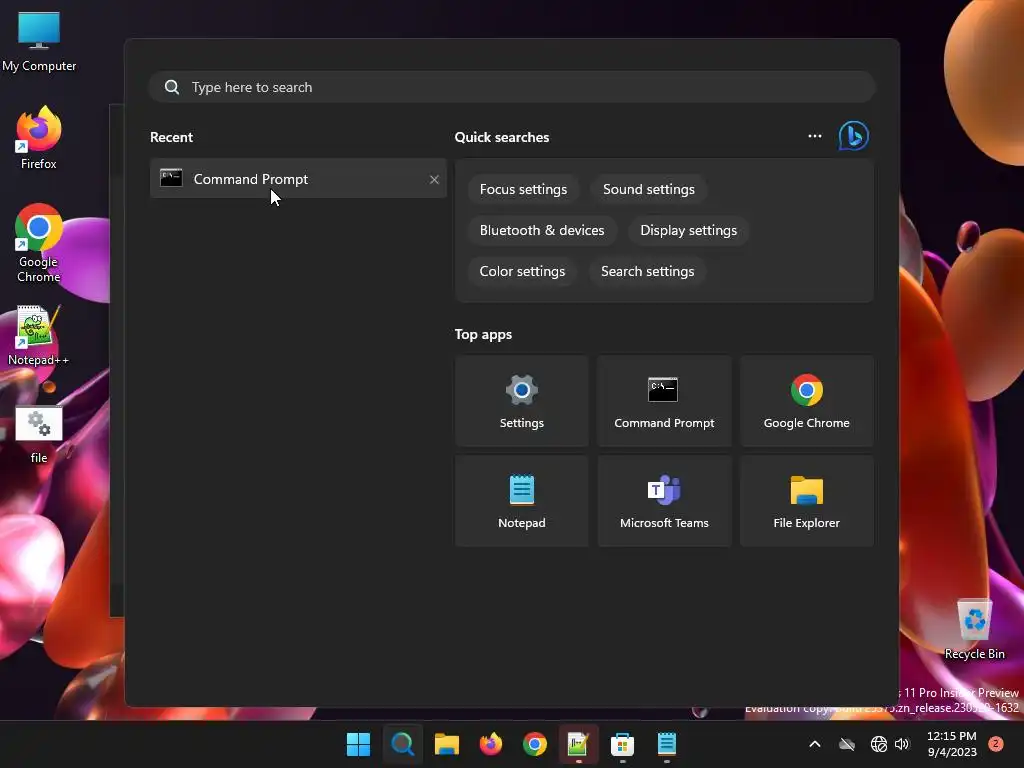Screen dimensions: 1024x768
Task: Launch Google Chrome from Top apps
Action: click(807, 401)
